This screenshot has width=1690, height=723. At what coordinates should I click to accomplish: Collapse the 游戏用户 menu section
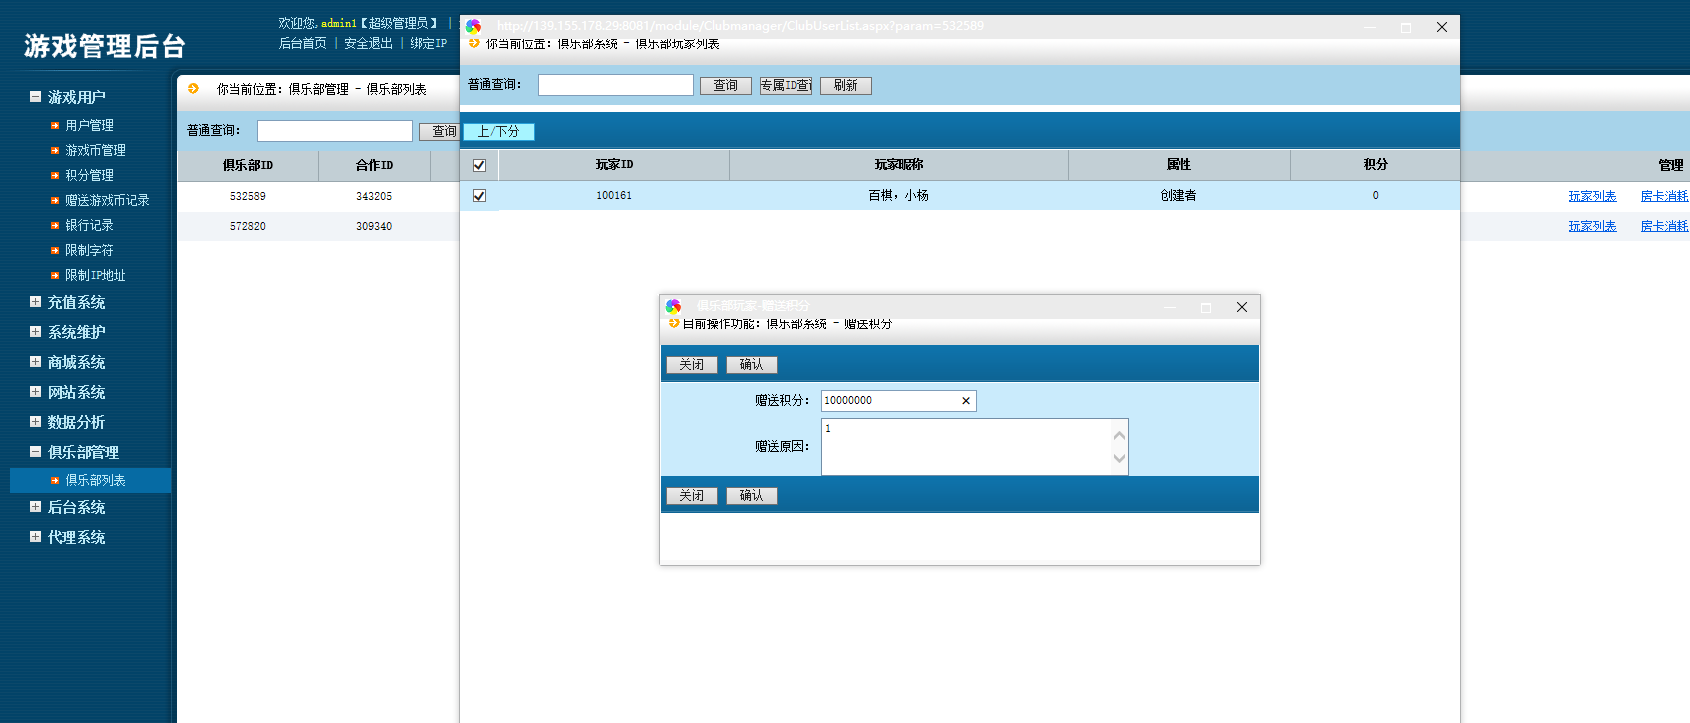[35, 97]
